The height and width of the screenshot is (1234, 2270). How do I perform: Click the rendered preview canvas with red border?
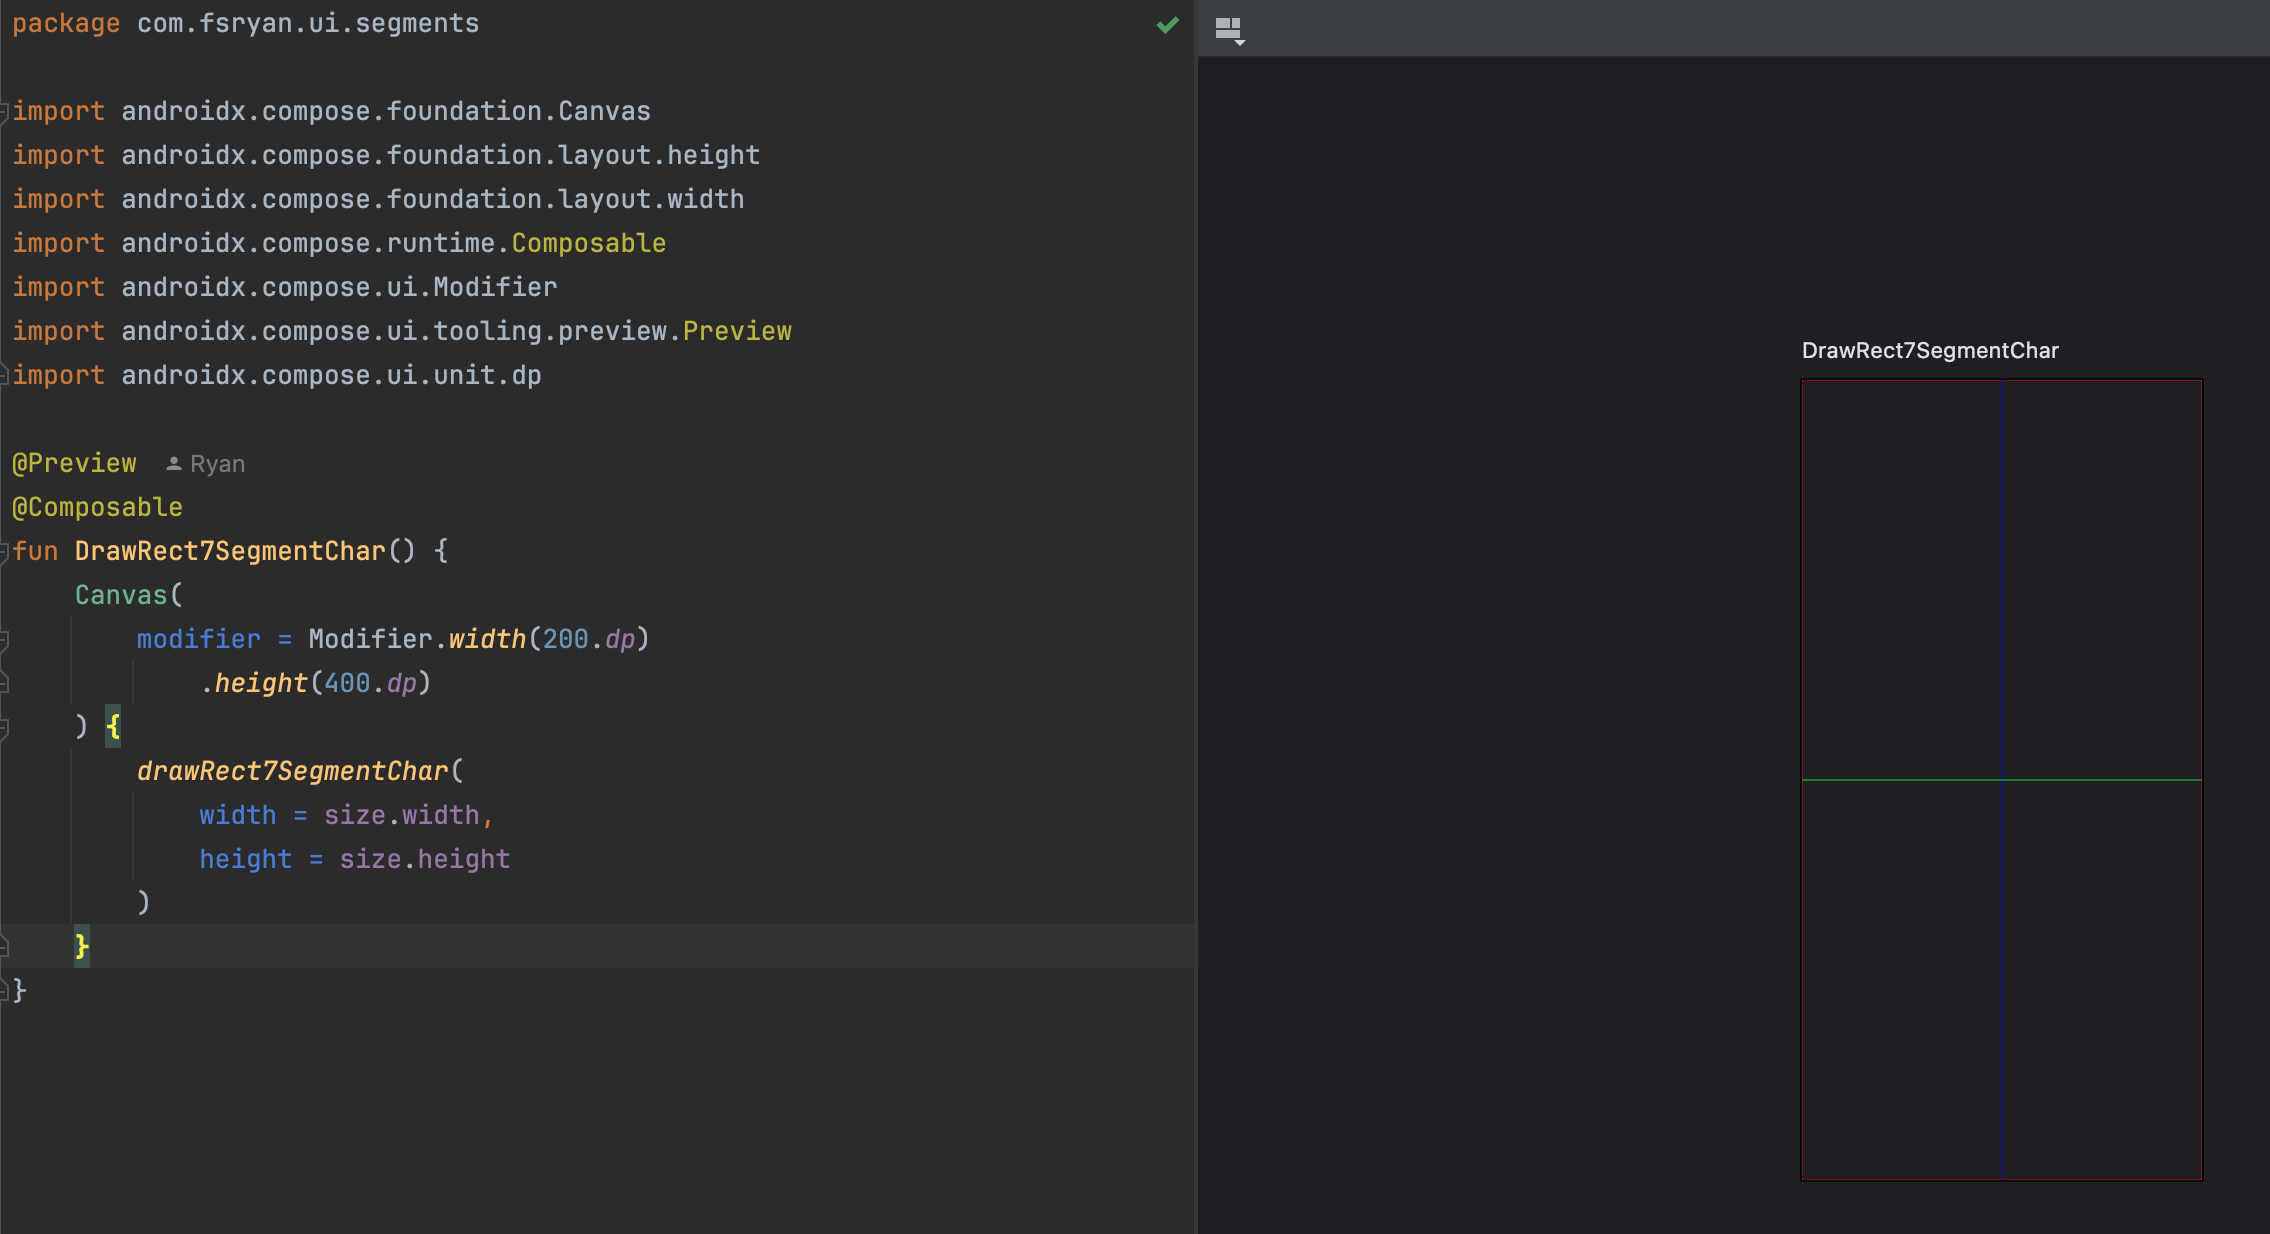(2002, 780)
